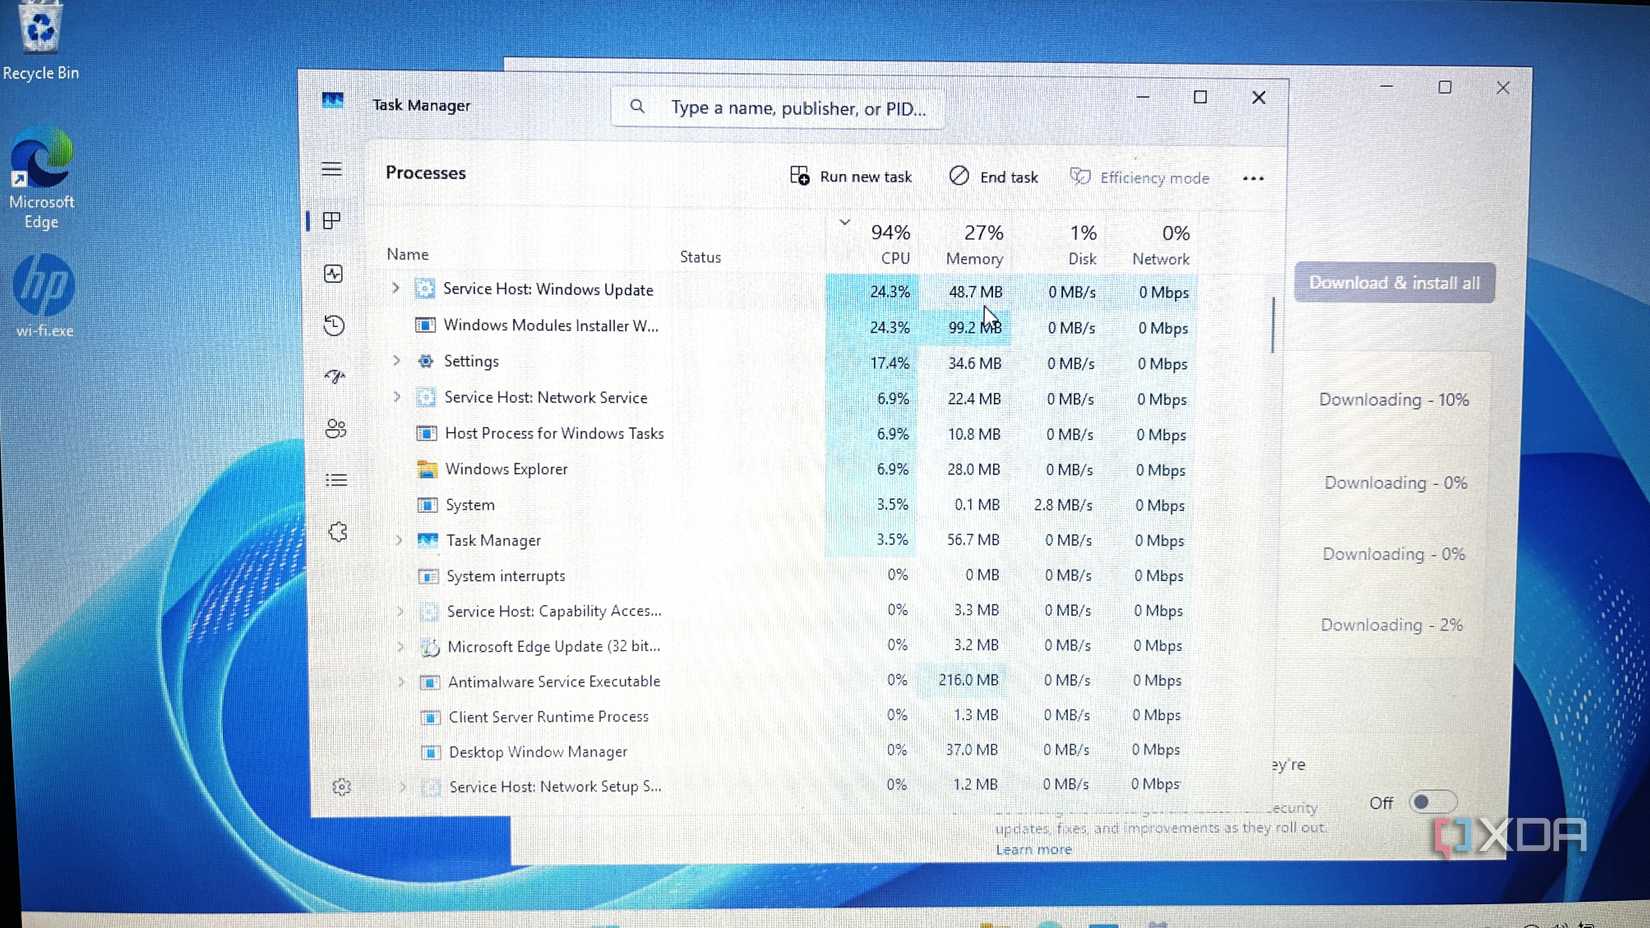This screenshot has height=928, width=1650.
Task: Click the Recycle Bin desktop icon
Action: click(x=40, y=42)
